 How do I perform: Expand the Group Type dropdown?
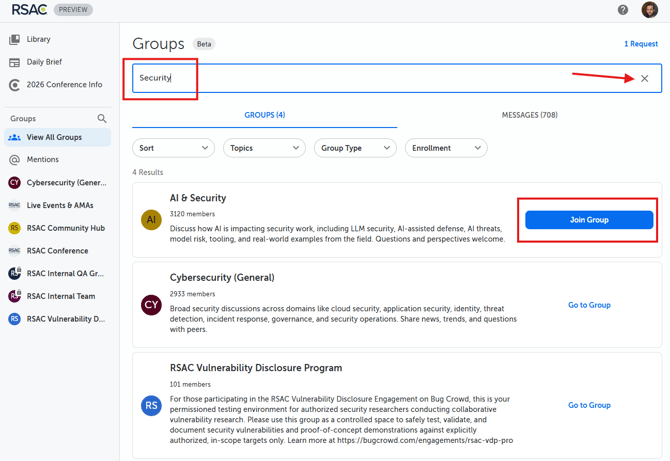355,148
